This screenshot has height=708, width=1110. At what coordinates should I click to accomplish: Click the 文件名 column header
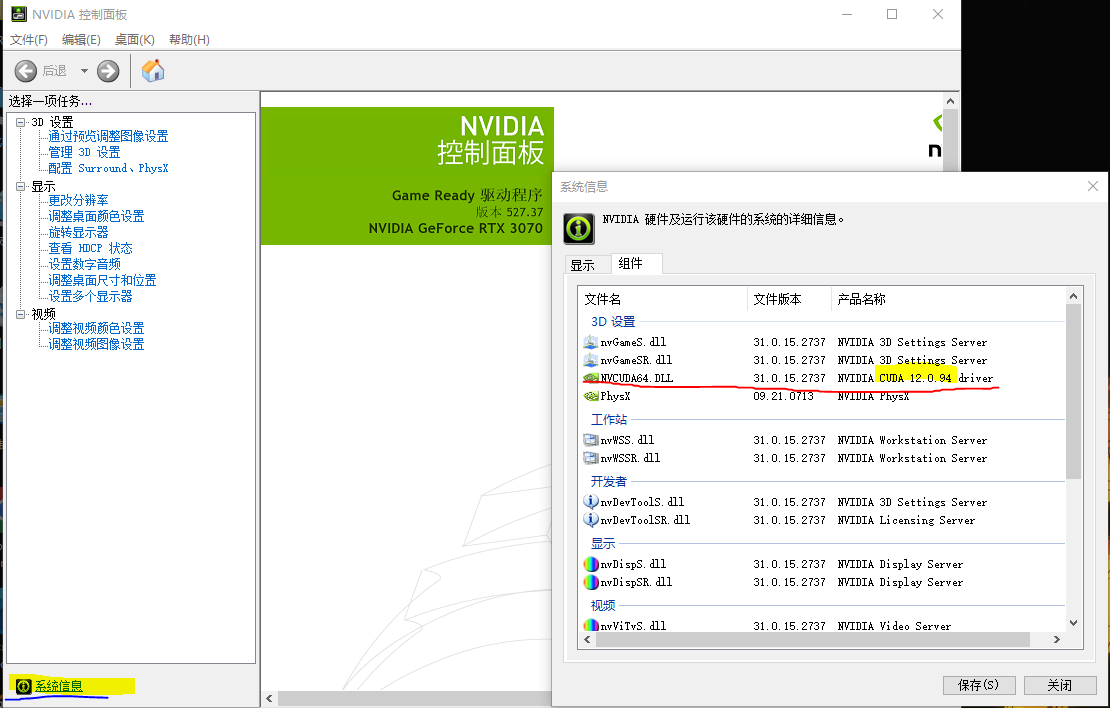pos(663,299)
